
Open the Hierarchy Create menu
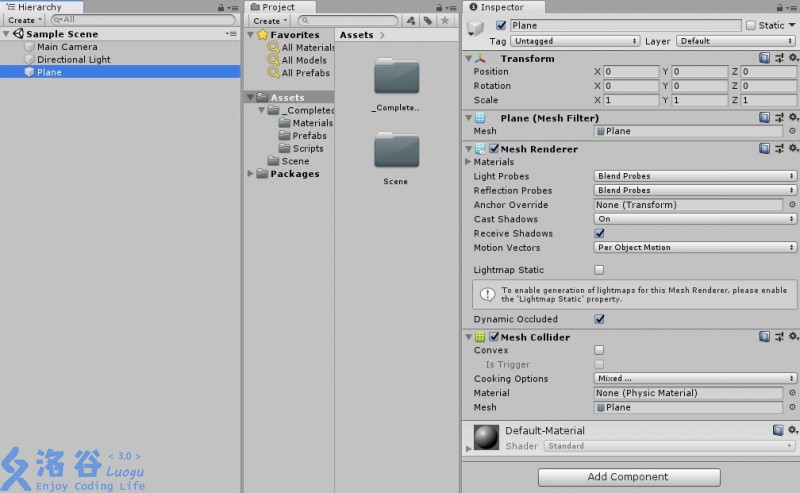(24, 20)
